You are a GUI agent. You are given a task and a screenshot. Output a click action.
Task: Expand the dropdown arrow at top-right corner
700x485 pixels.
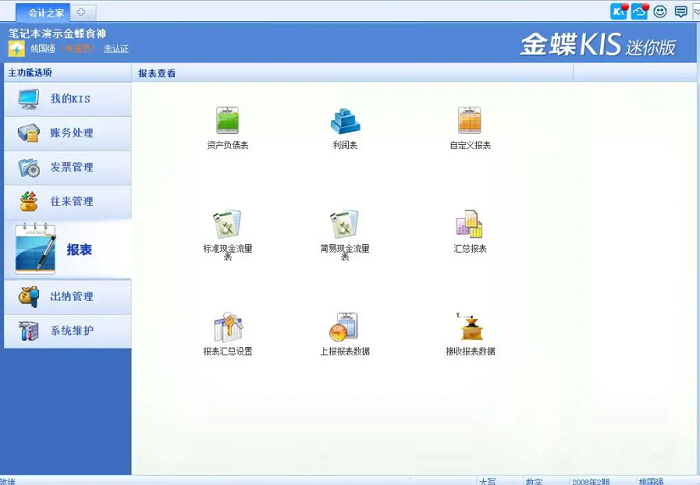696,12
